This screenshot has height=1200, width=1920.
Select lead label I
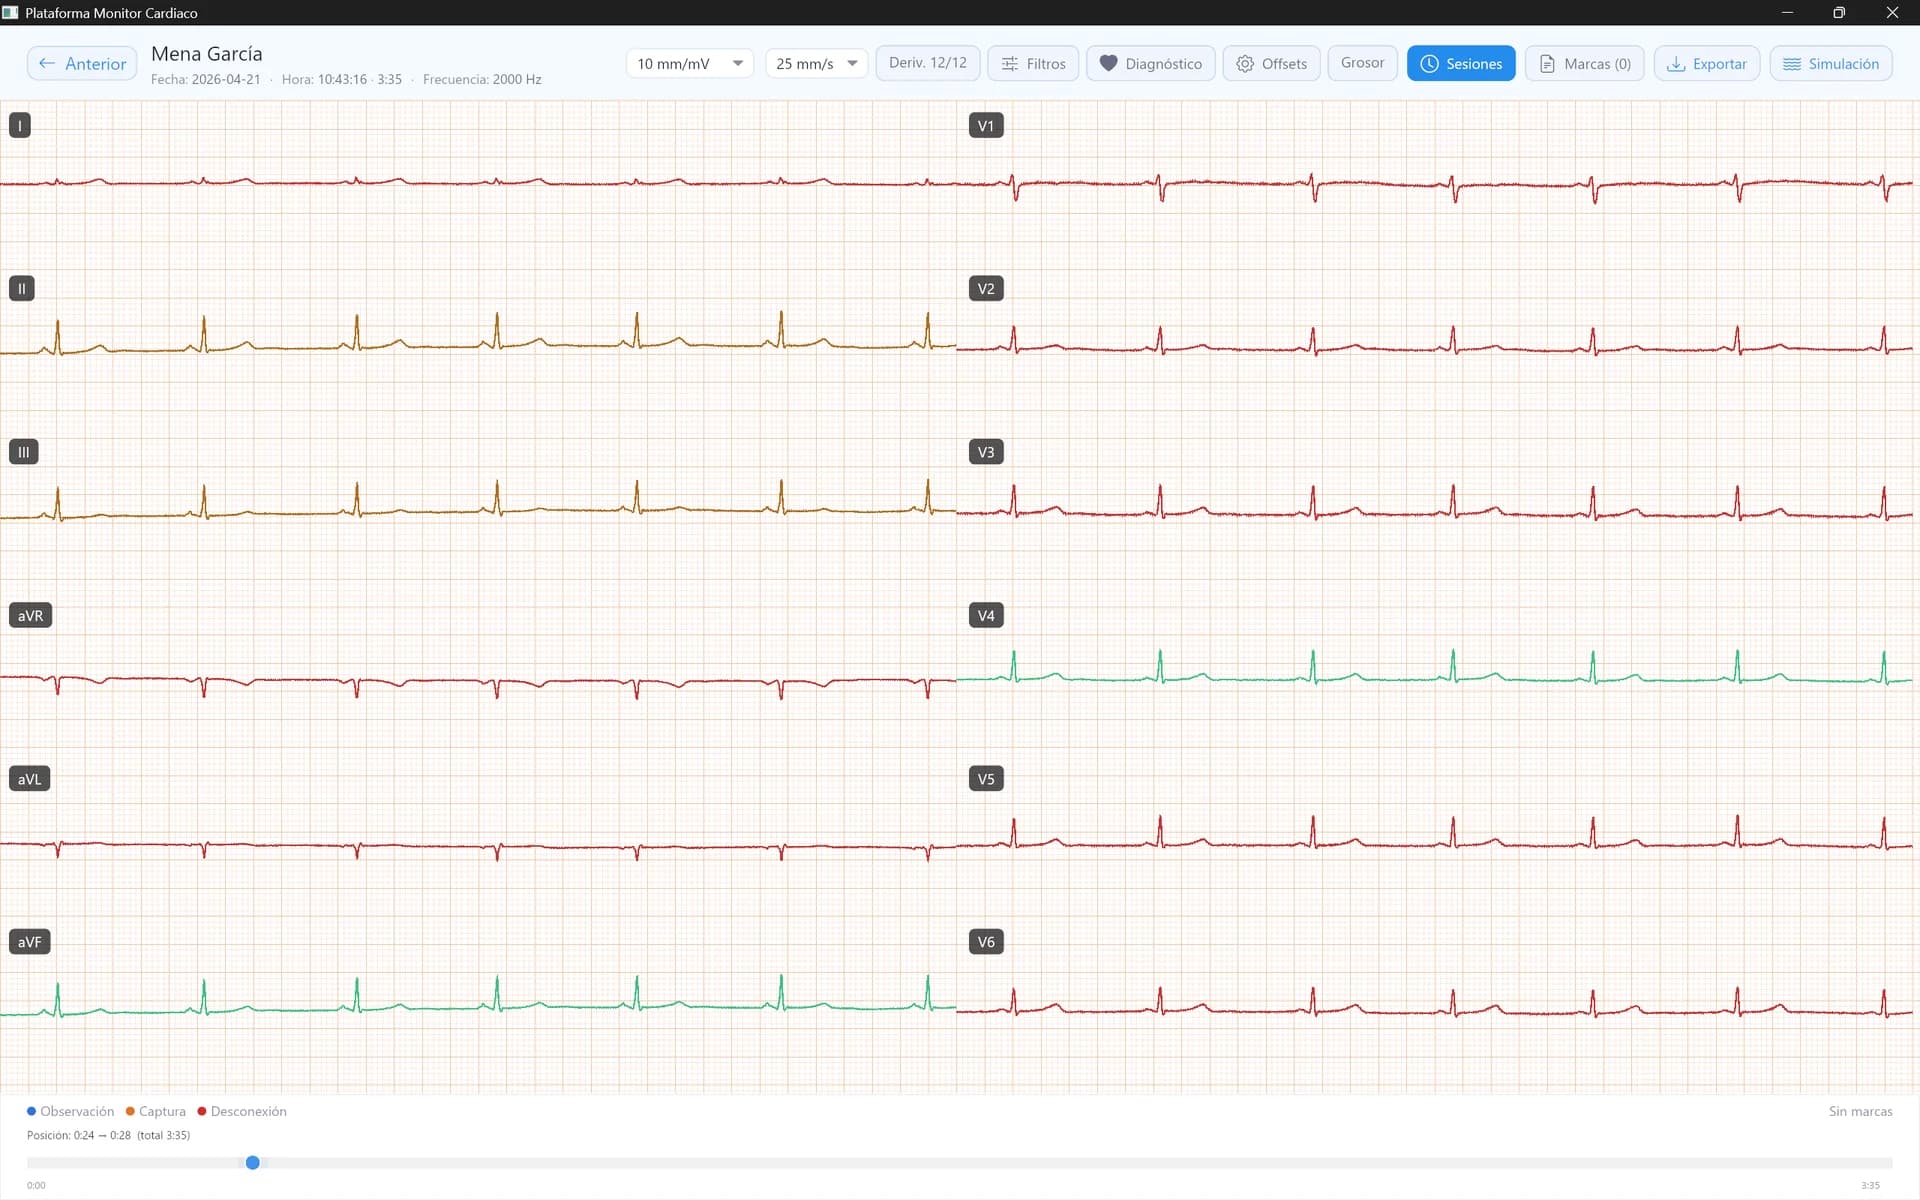coord(20,125)
